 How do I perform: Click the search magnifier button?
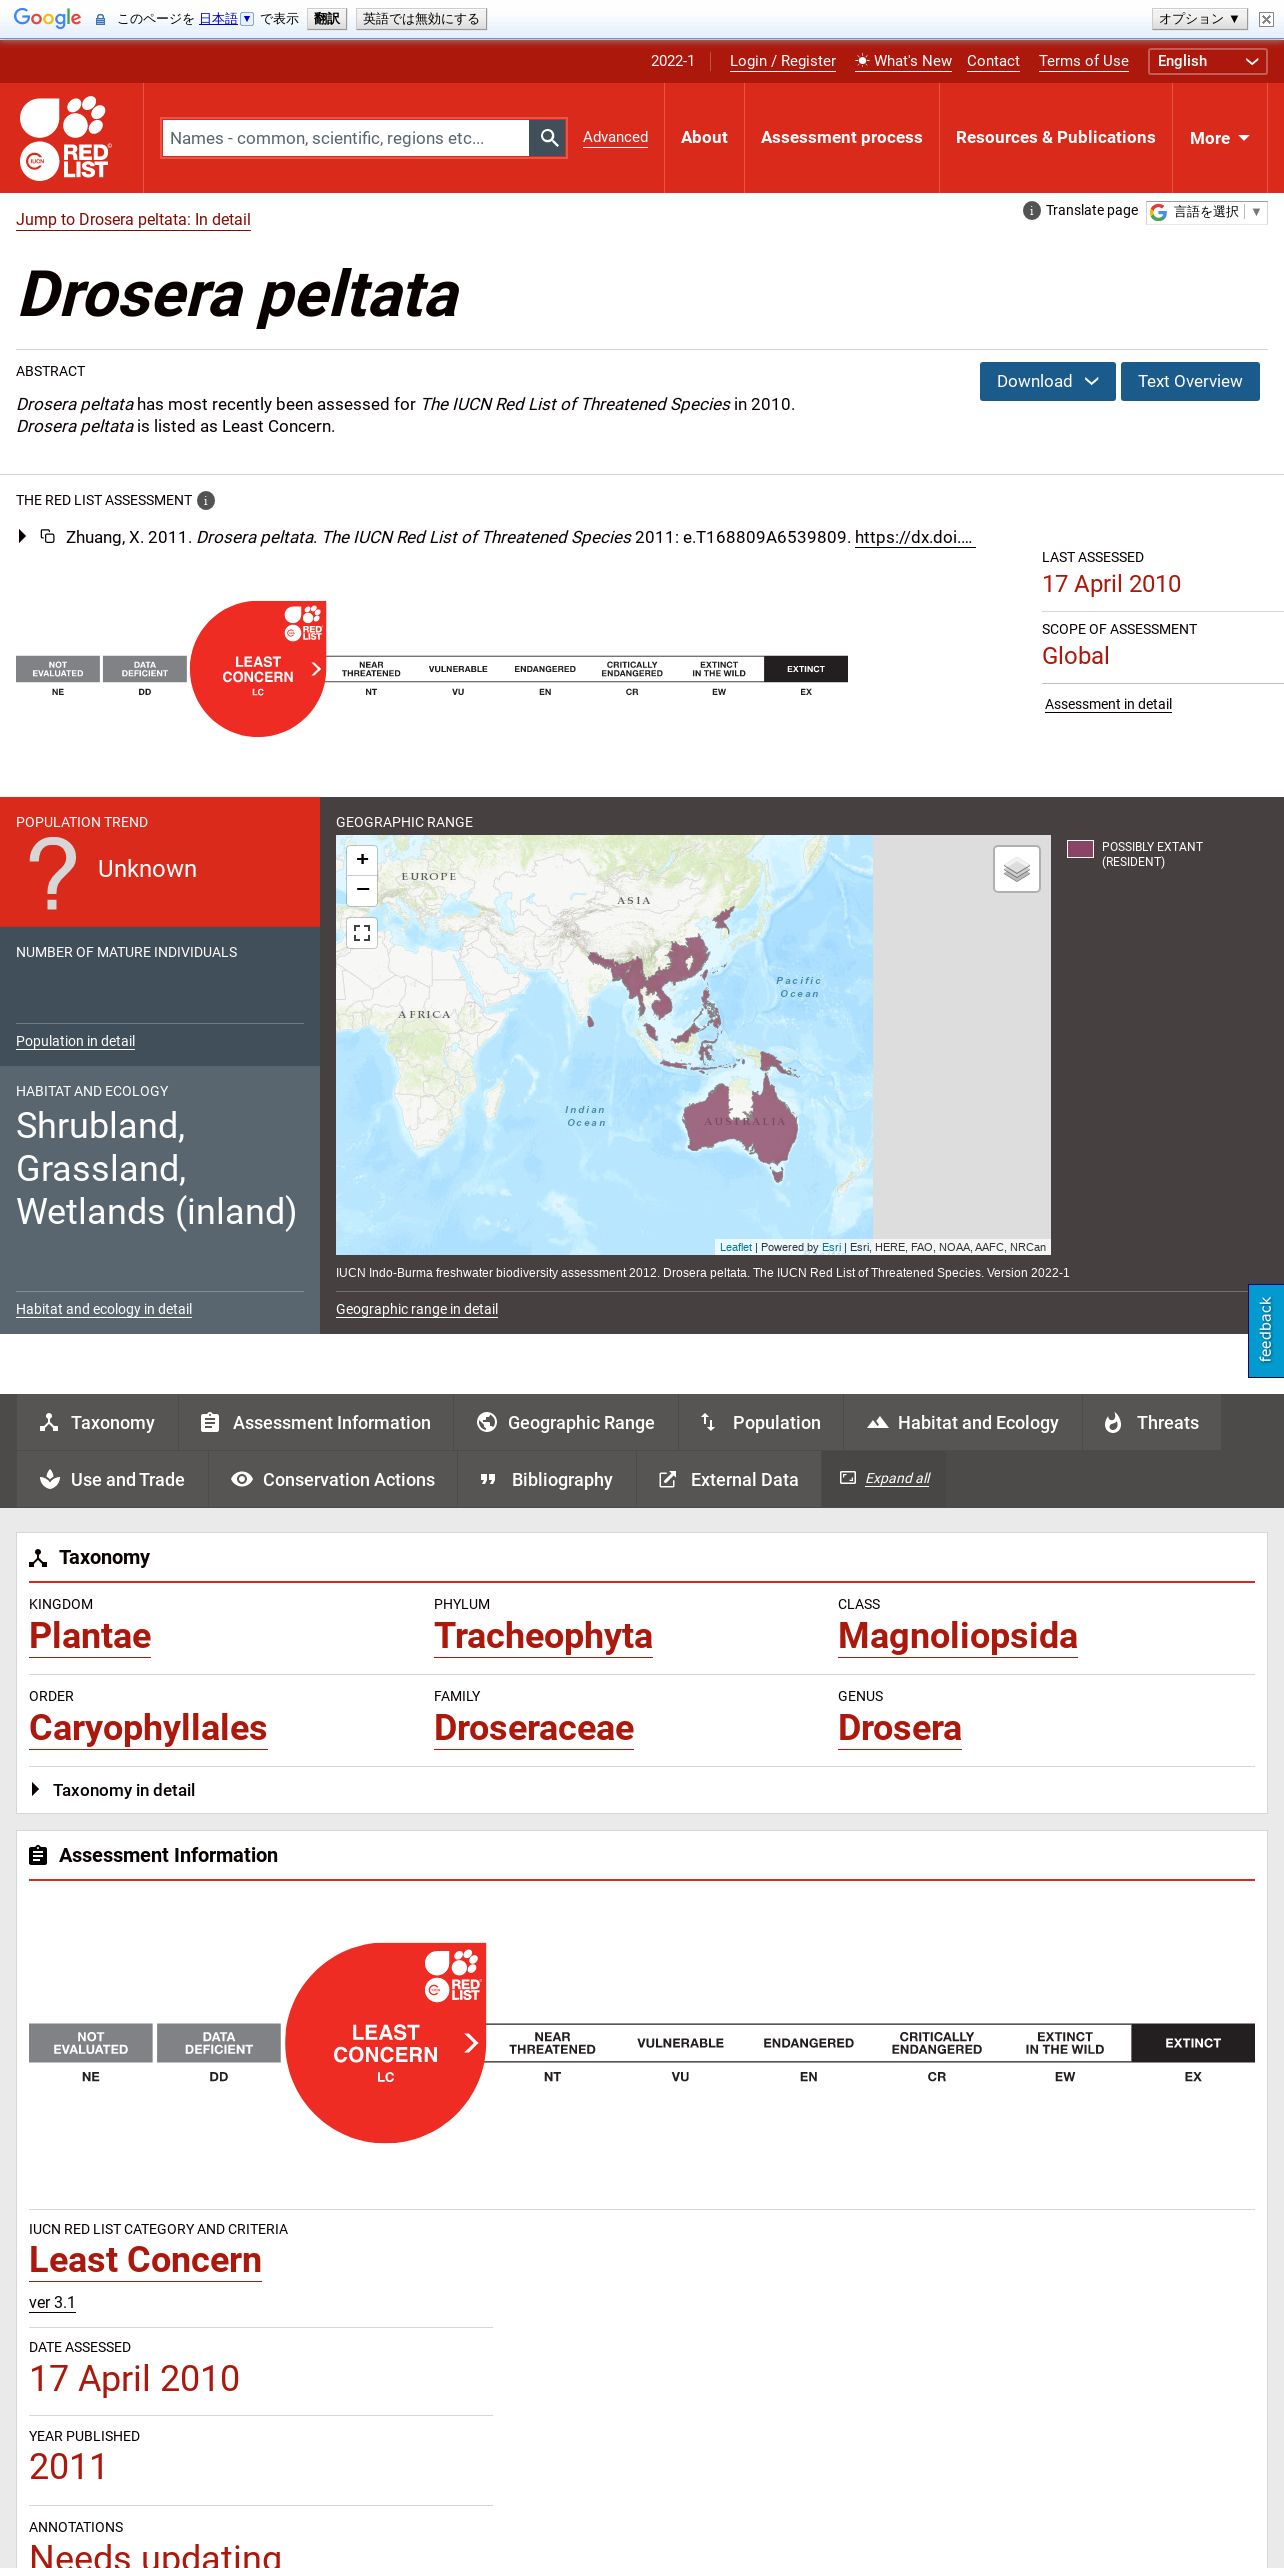548,138
